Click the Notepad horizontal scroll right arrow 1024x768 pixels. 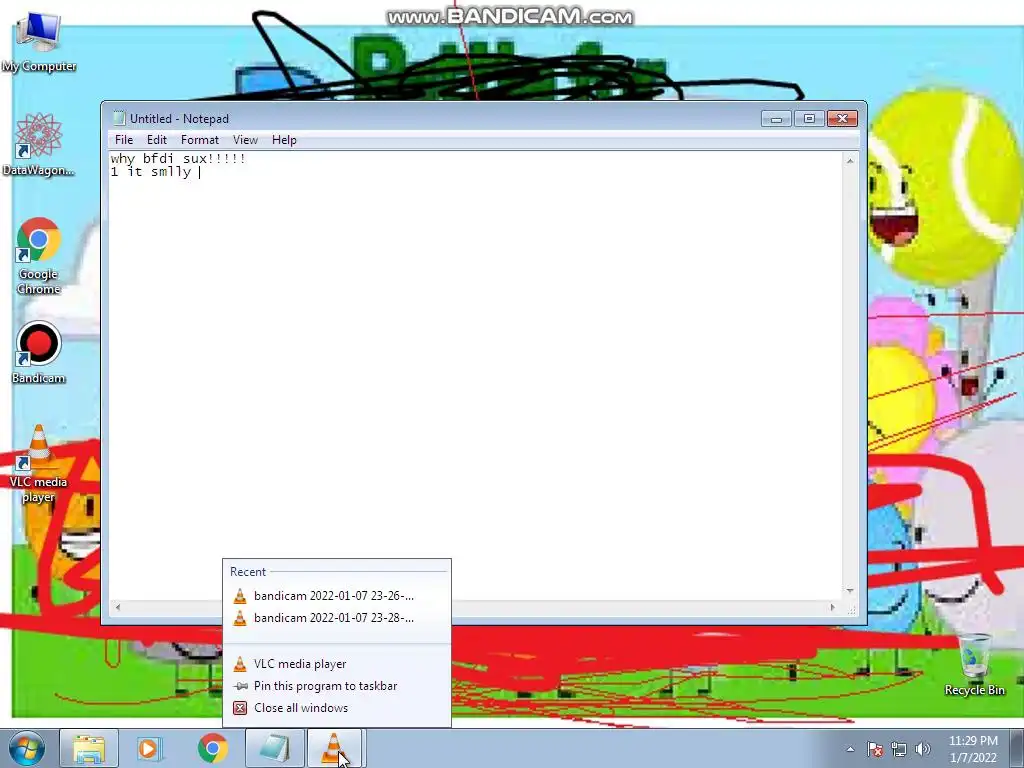pyautogui.click(x=833, y=607)
